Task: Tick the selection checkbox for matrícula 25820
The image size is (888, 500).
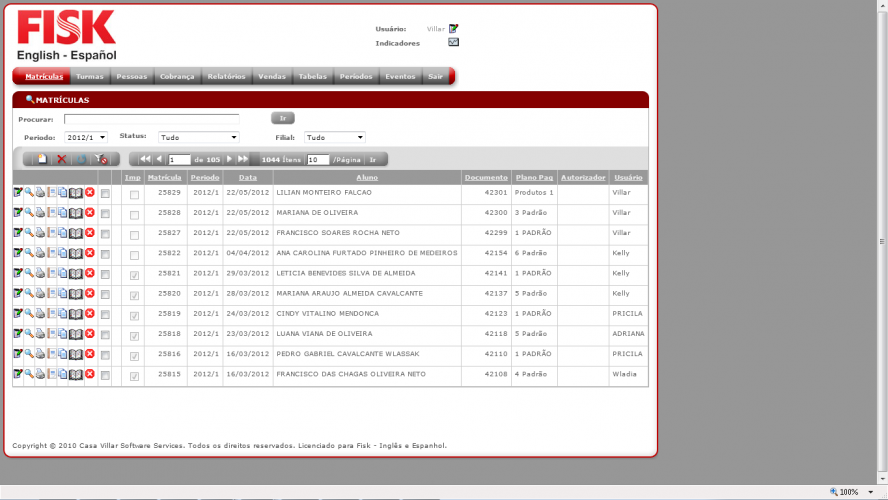Action: [105, 294]
